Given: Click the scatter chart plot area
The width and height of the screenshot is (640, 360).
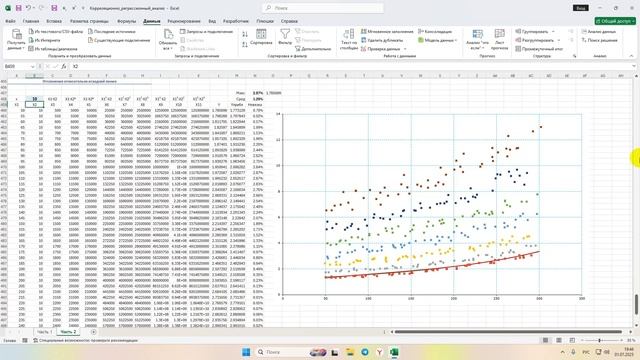Looking at the screenshot, I should click(x=432, y=204).
